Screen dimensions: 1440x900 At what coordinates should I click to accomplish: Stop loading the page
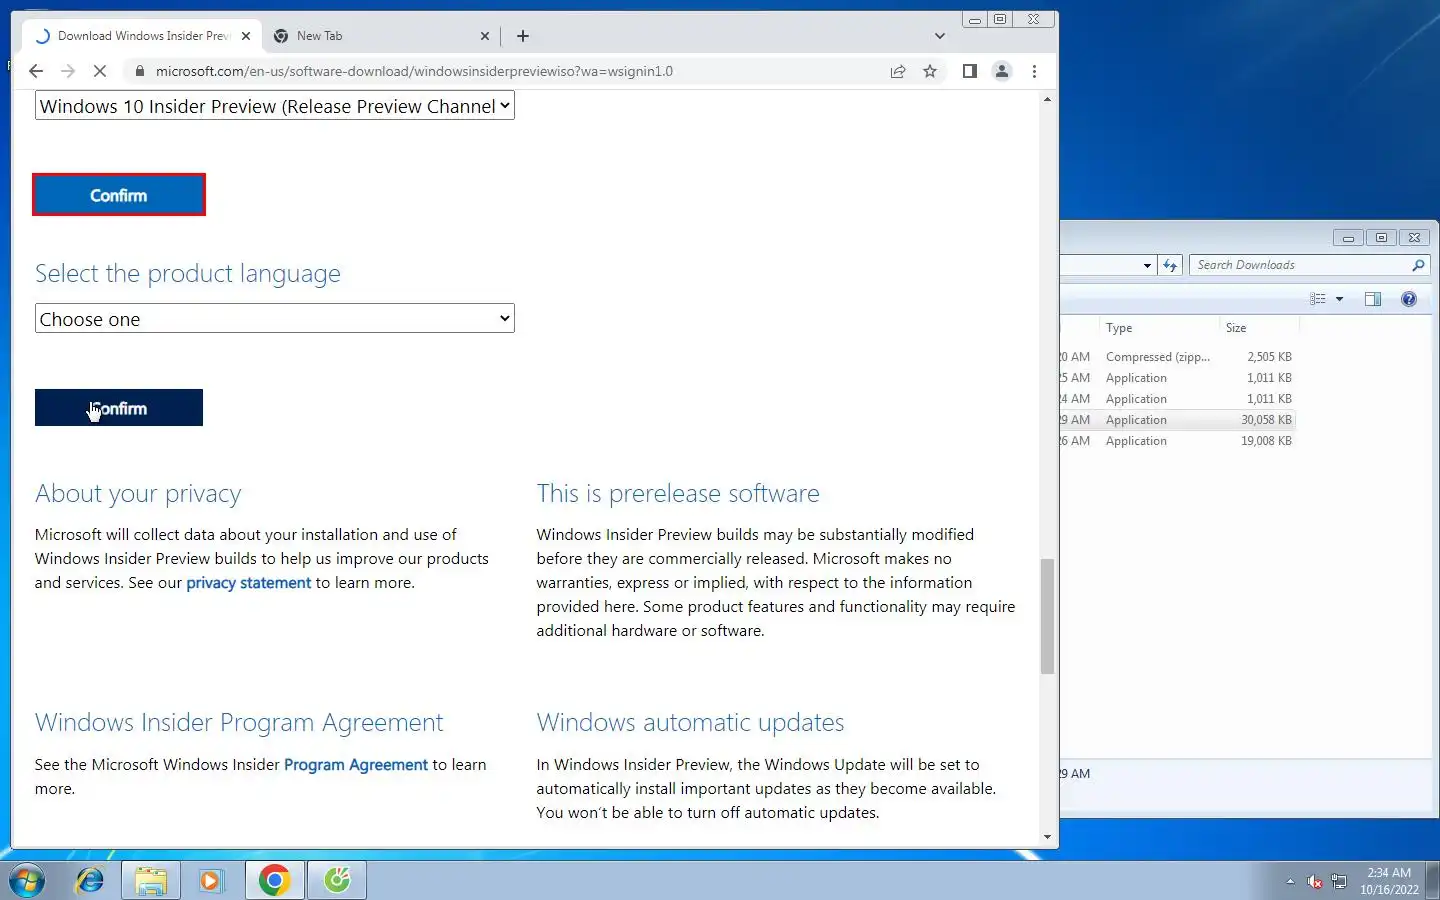100,71
